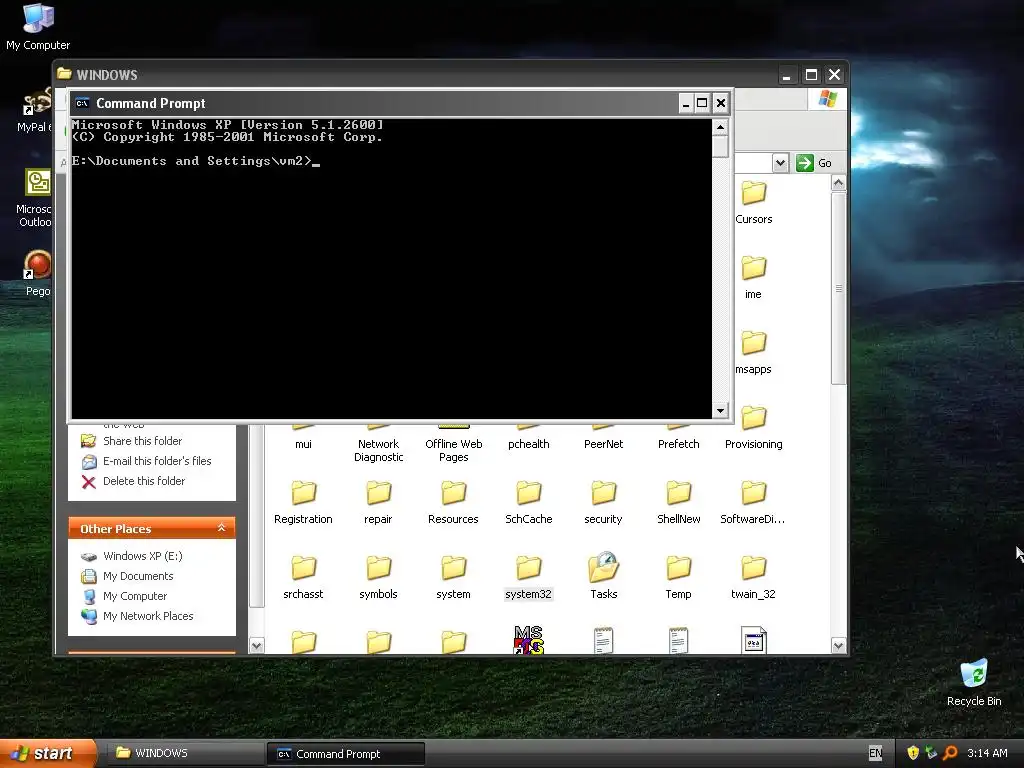1024x768 pixels.
Task: Switch to Command Prompt taskbar button
Action: point(345,754)
